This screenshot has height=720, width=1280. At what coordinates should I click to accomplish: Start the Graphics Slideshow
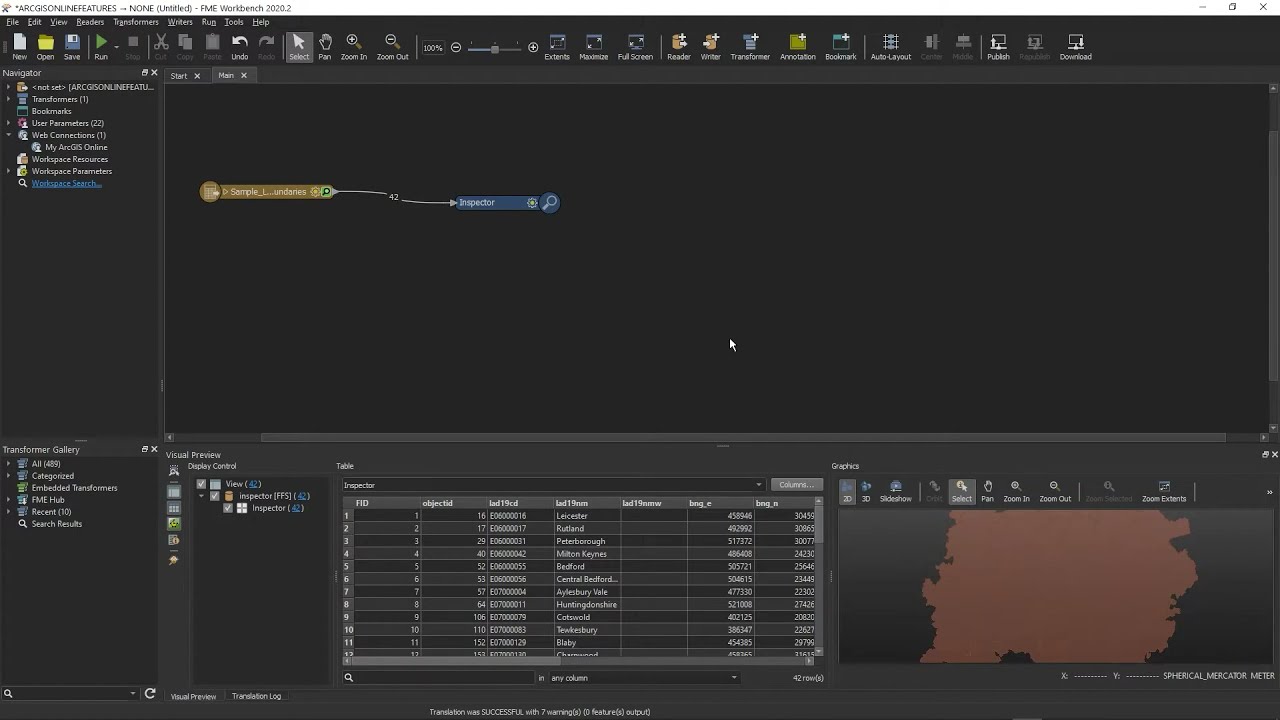pyautogui.click(x=895, y=490)
